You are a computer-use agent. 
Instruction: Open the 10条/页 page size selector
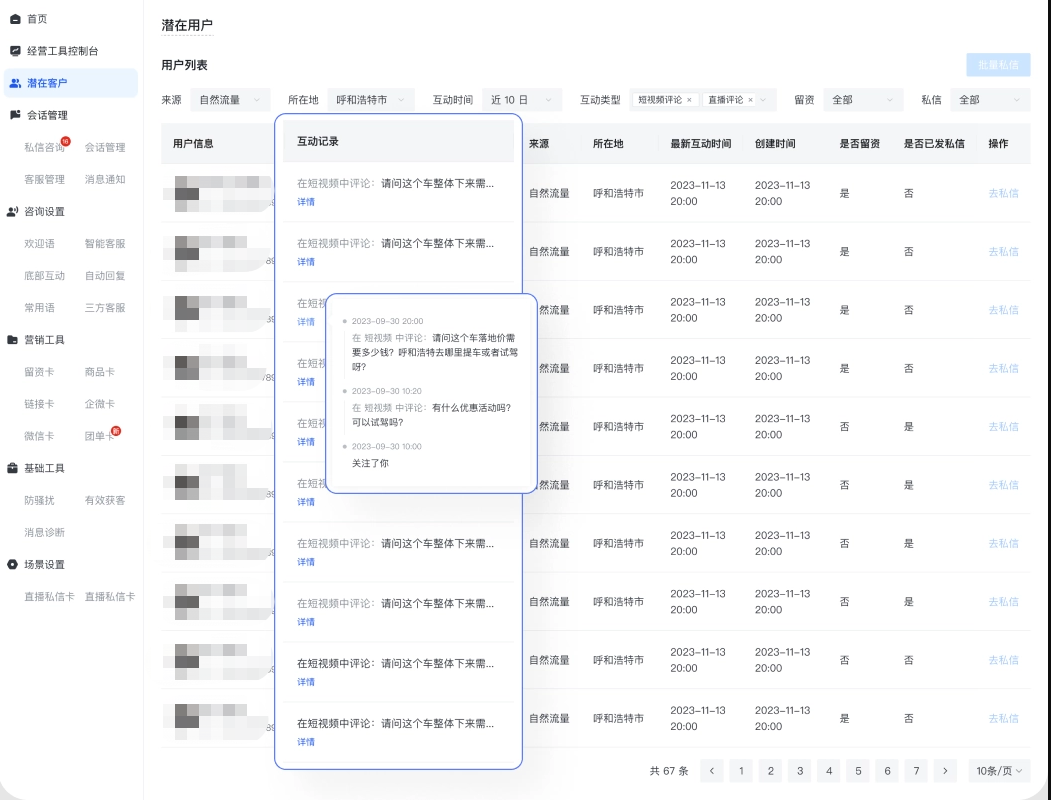point(999,771)
